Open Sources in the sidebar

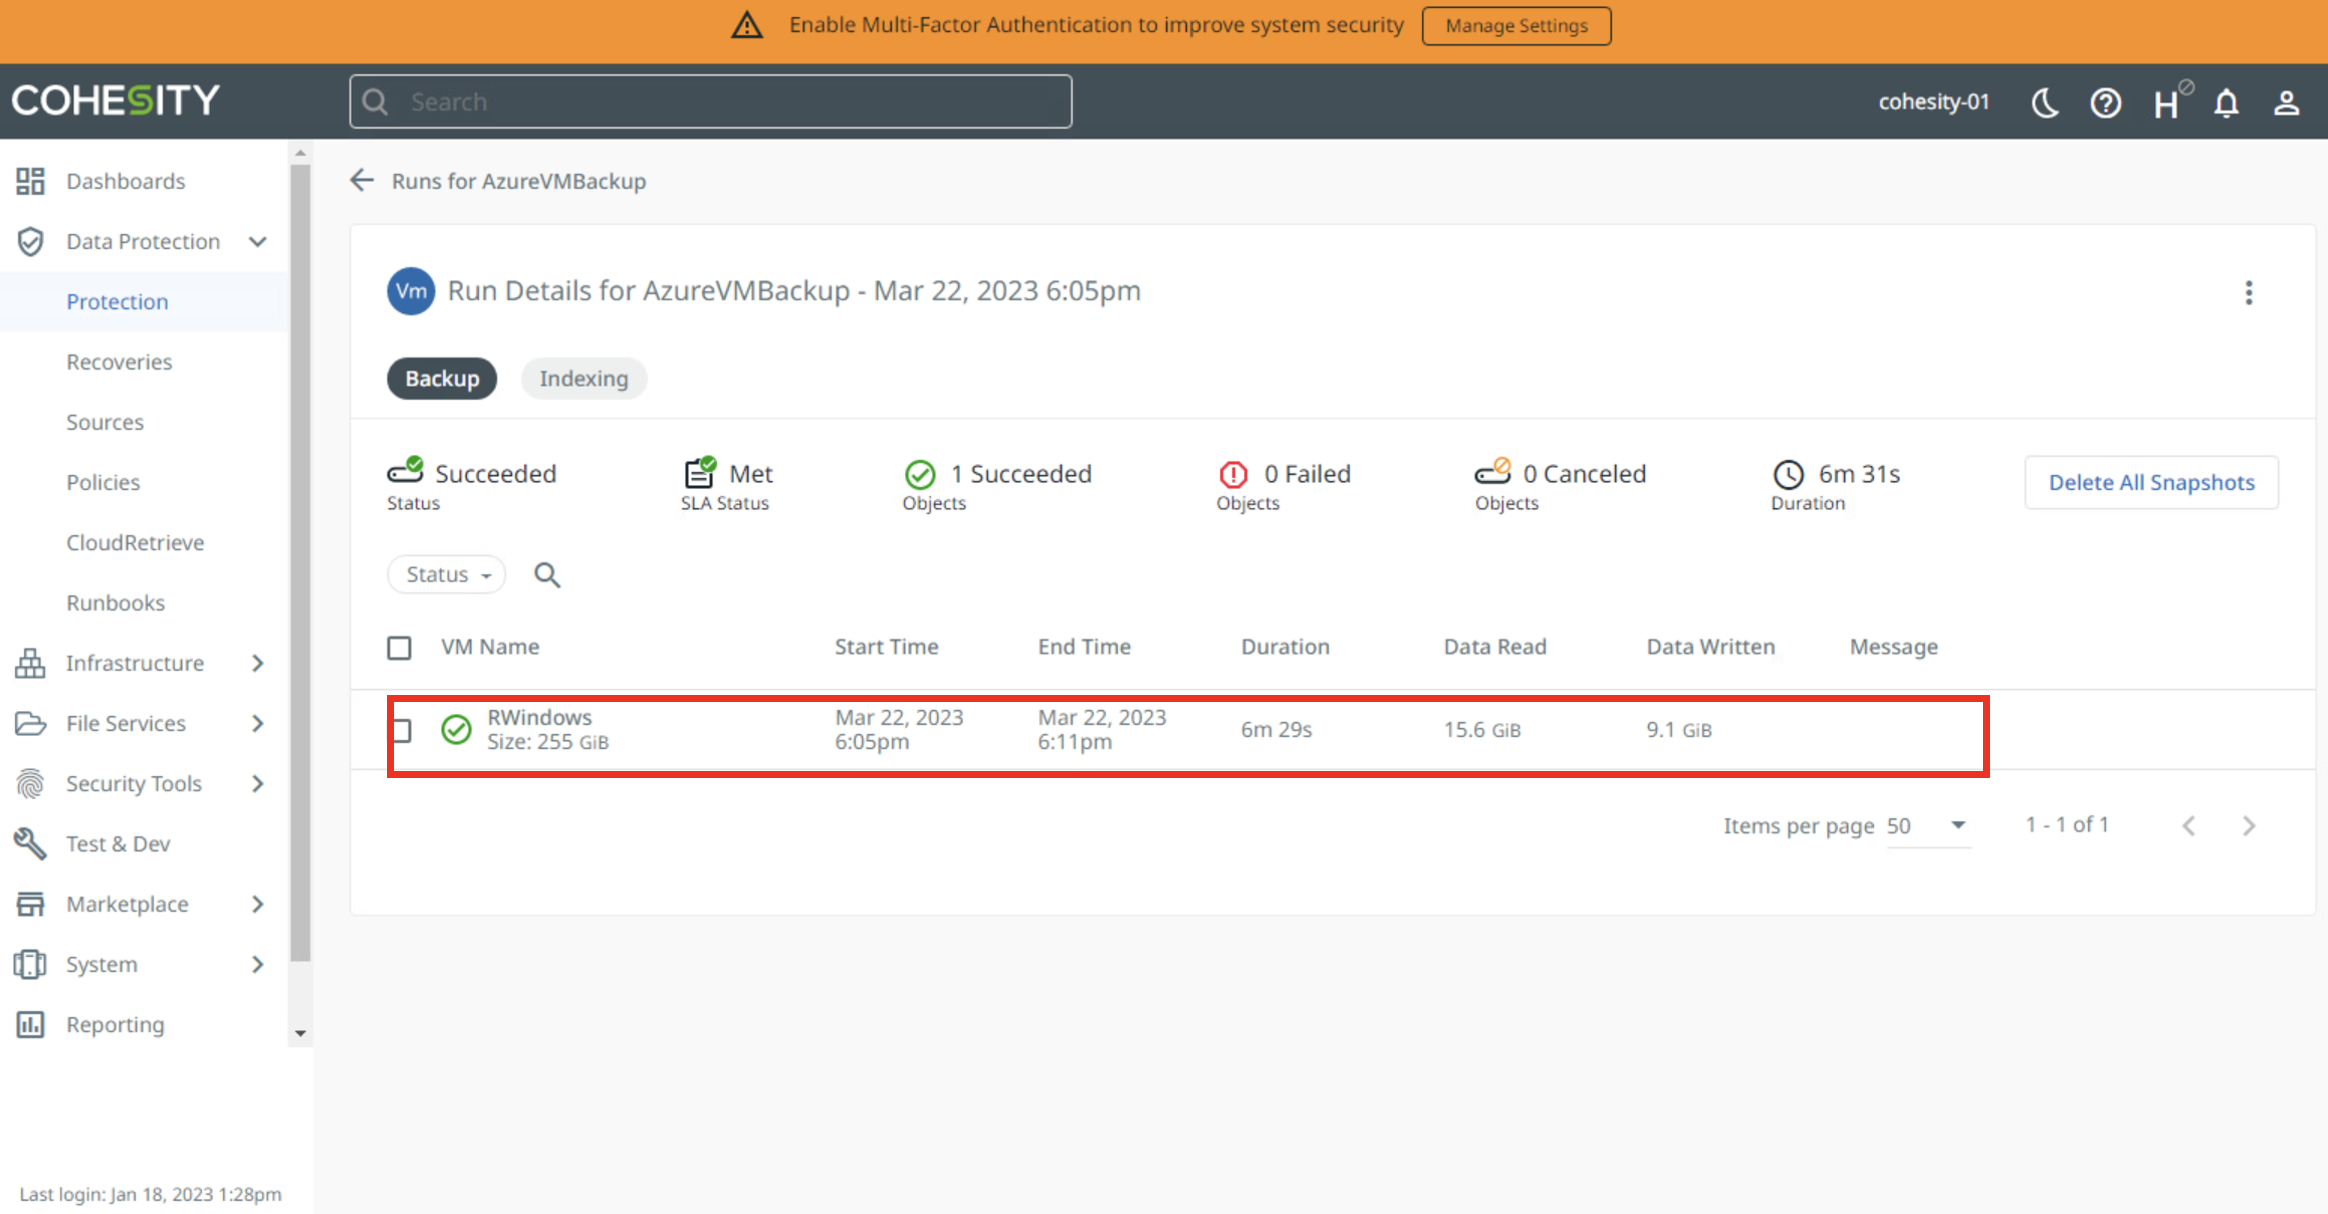point(105,422)
